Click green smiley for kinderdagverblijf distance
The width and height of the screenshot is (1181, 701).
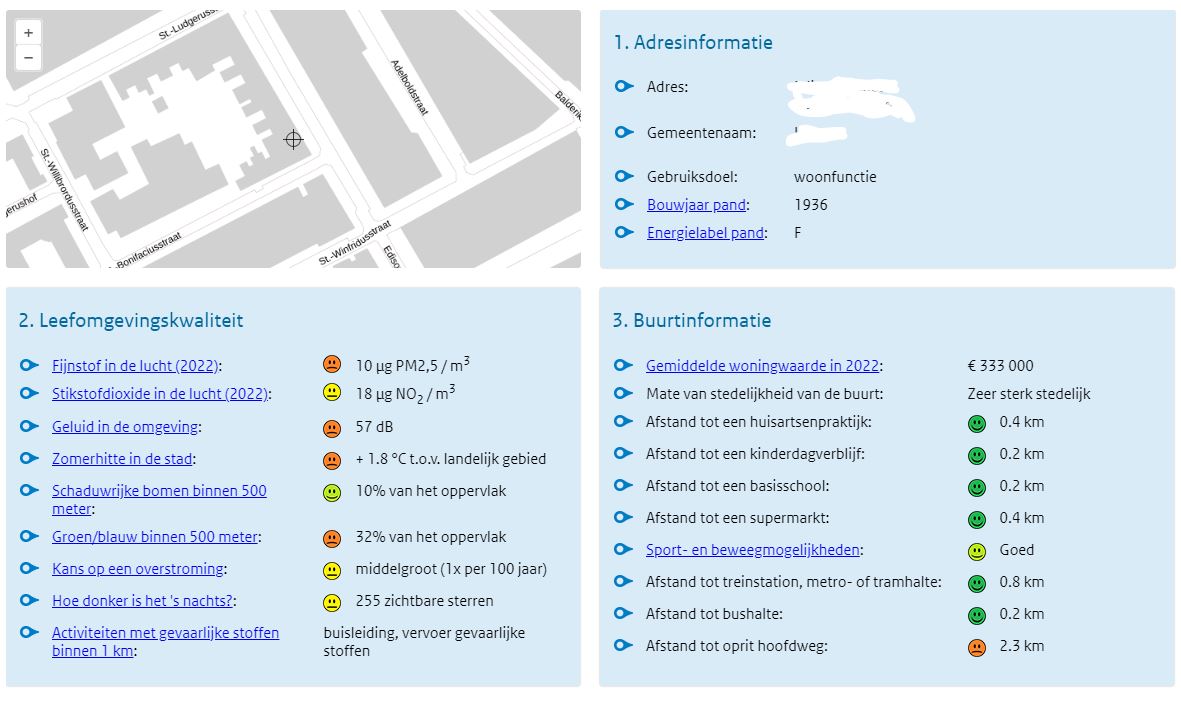tap(977, 456)
